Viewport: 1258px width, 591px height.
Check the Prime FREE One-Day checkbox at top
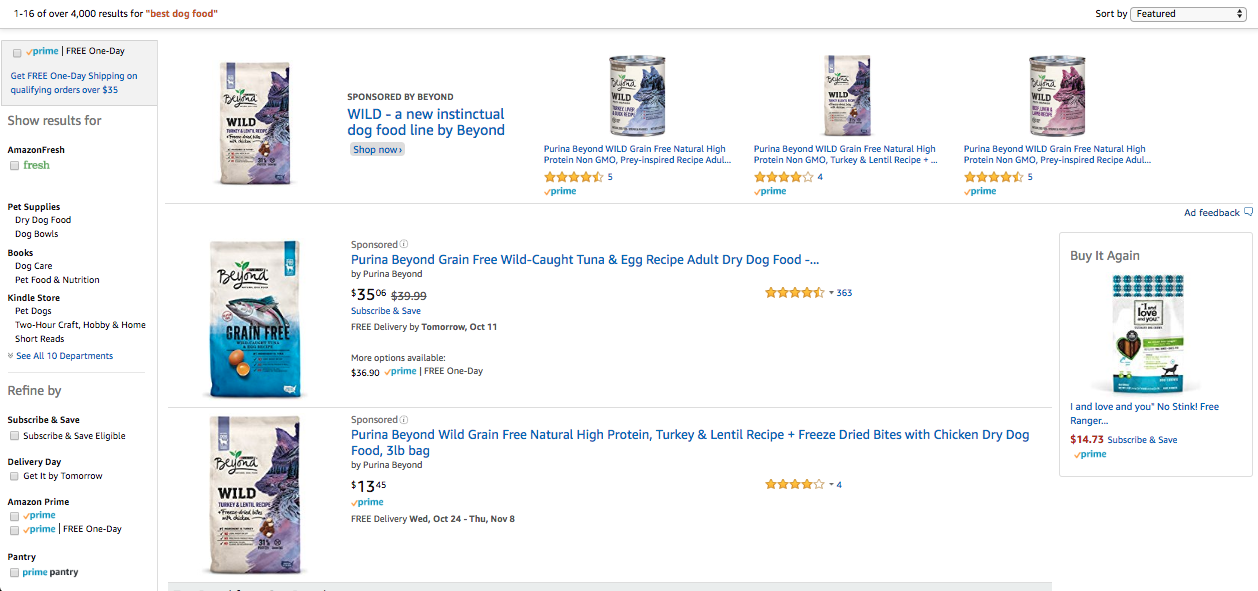(17, 52)
